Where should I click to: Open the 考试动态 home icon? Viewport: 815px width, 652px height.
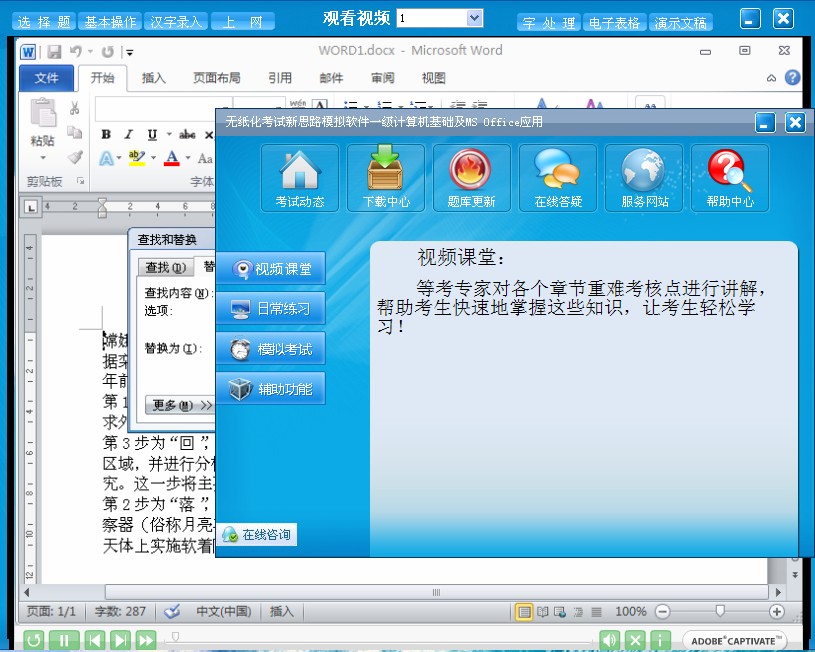pyautogui.click(x=300, y=178)
